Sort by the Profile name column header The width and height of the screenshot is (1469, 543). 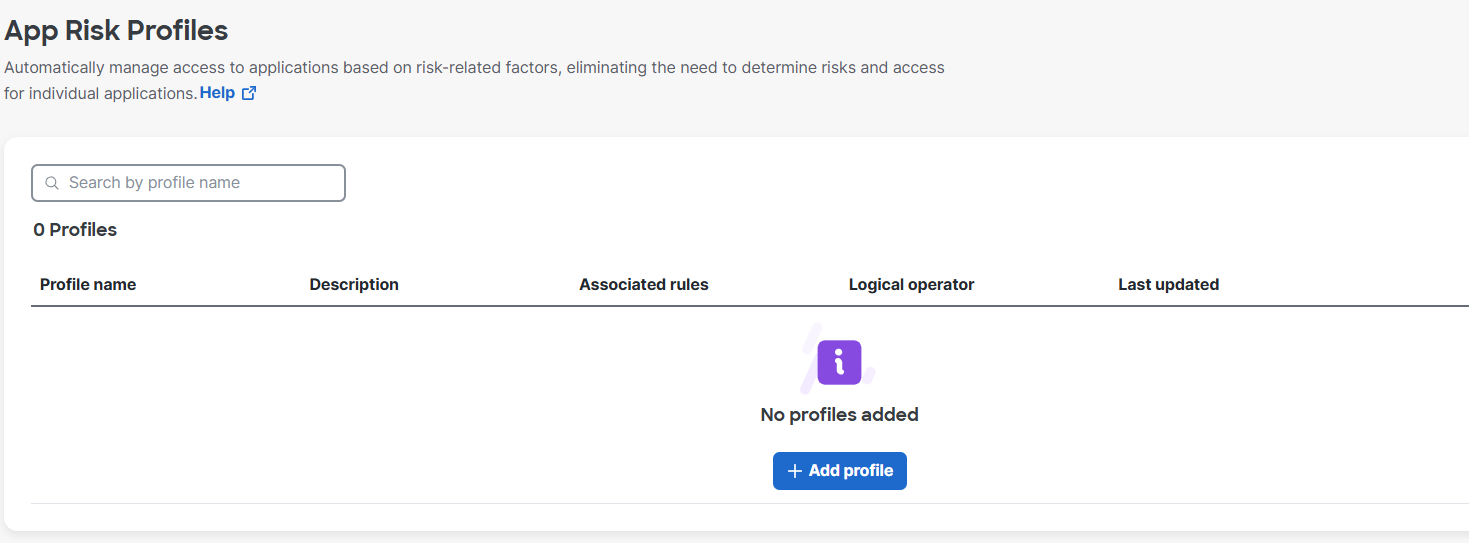tap(88, 284)
